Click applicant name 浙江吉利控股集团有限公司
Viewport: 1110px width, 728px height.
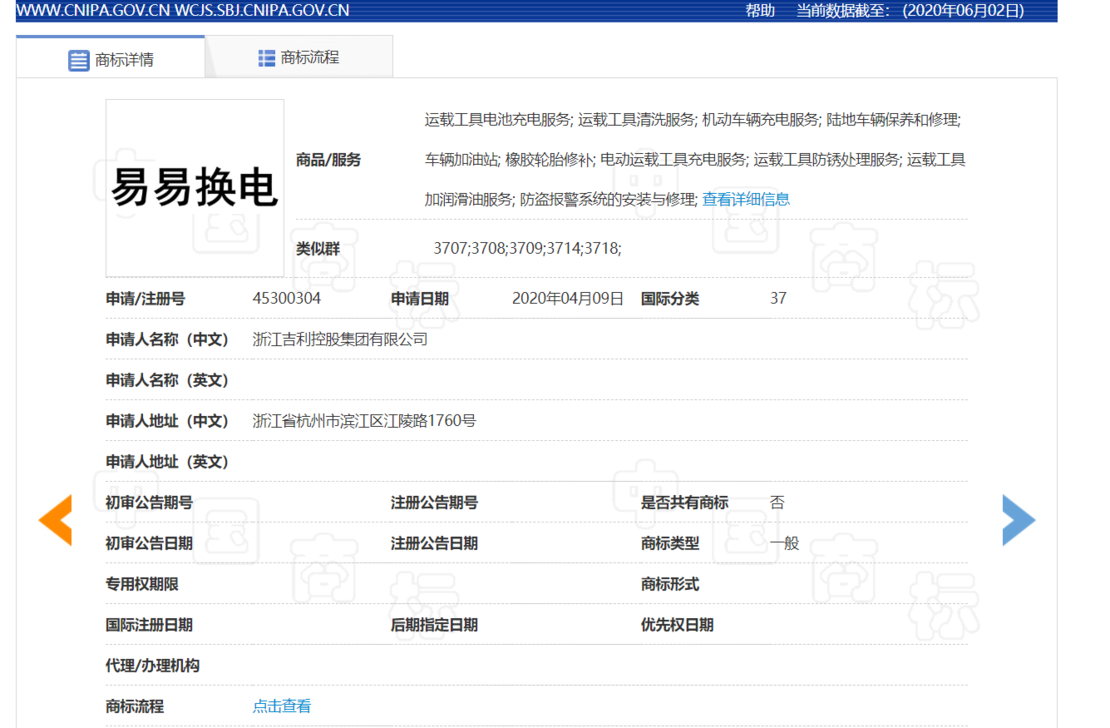[x=340, y=339]
